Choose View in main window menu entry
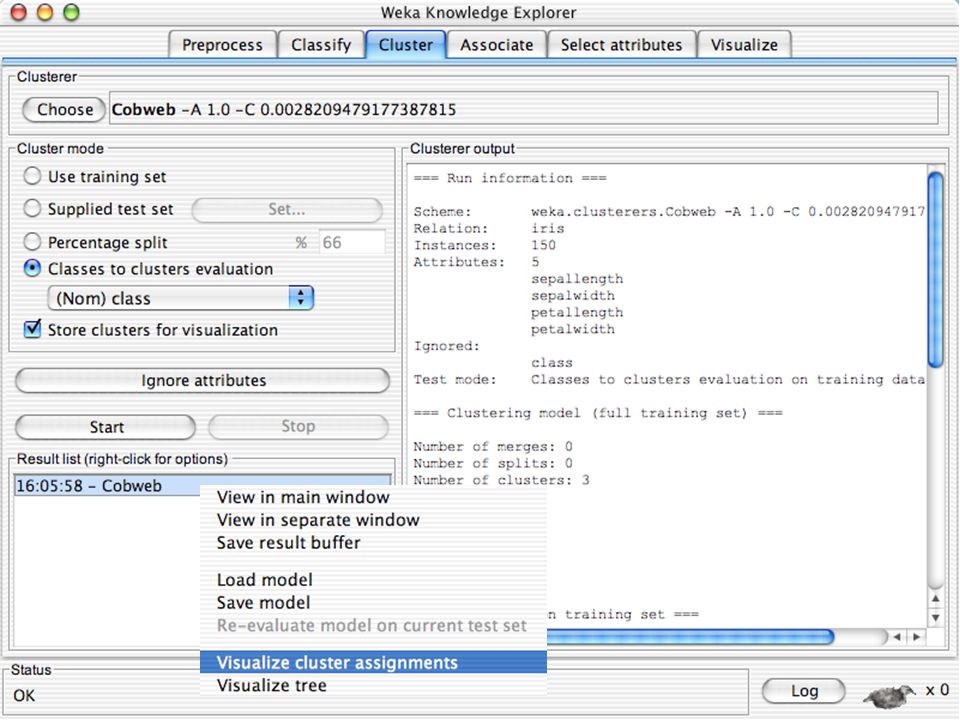This screenshot has height=720, width=960. click(373, 497)
